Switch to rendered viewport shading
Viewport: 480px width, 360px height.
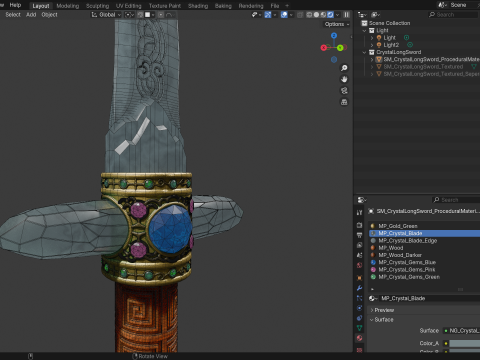[330, 15]
